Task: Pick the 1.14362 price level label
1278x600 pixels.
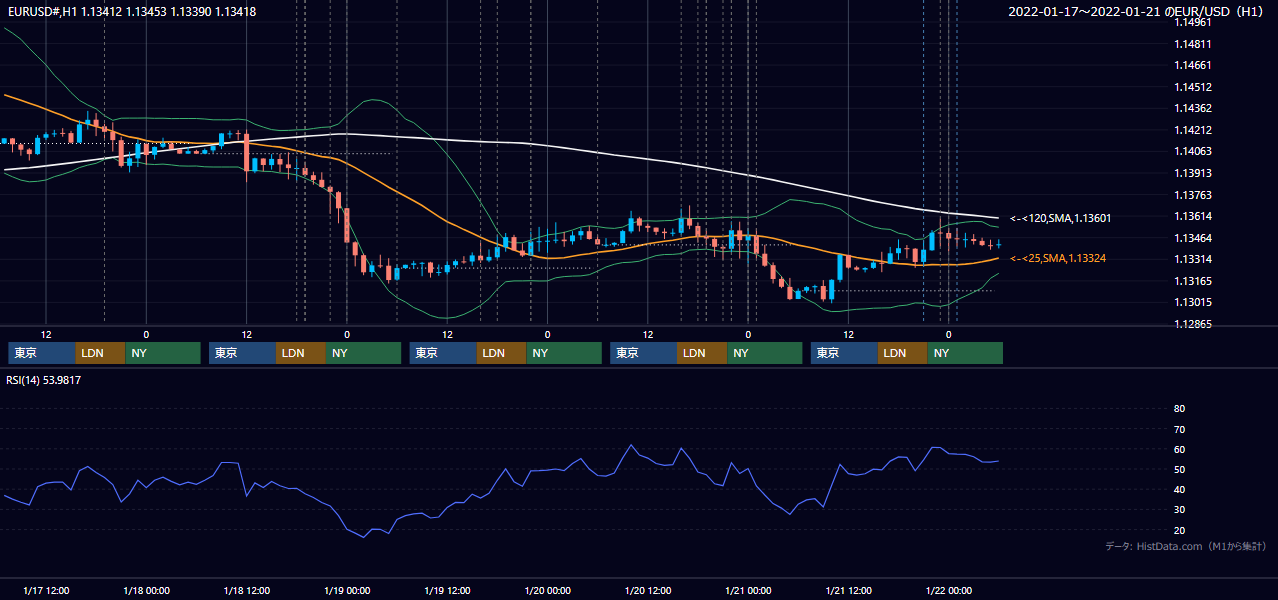Action: [x=1193, y=108]
